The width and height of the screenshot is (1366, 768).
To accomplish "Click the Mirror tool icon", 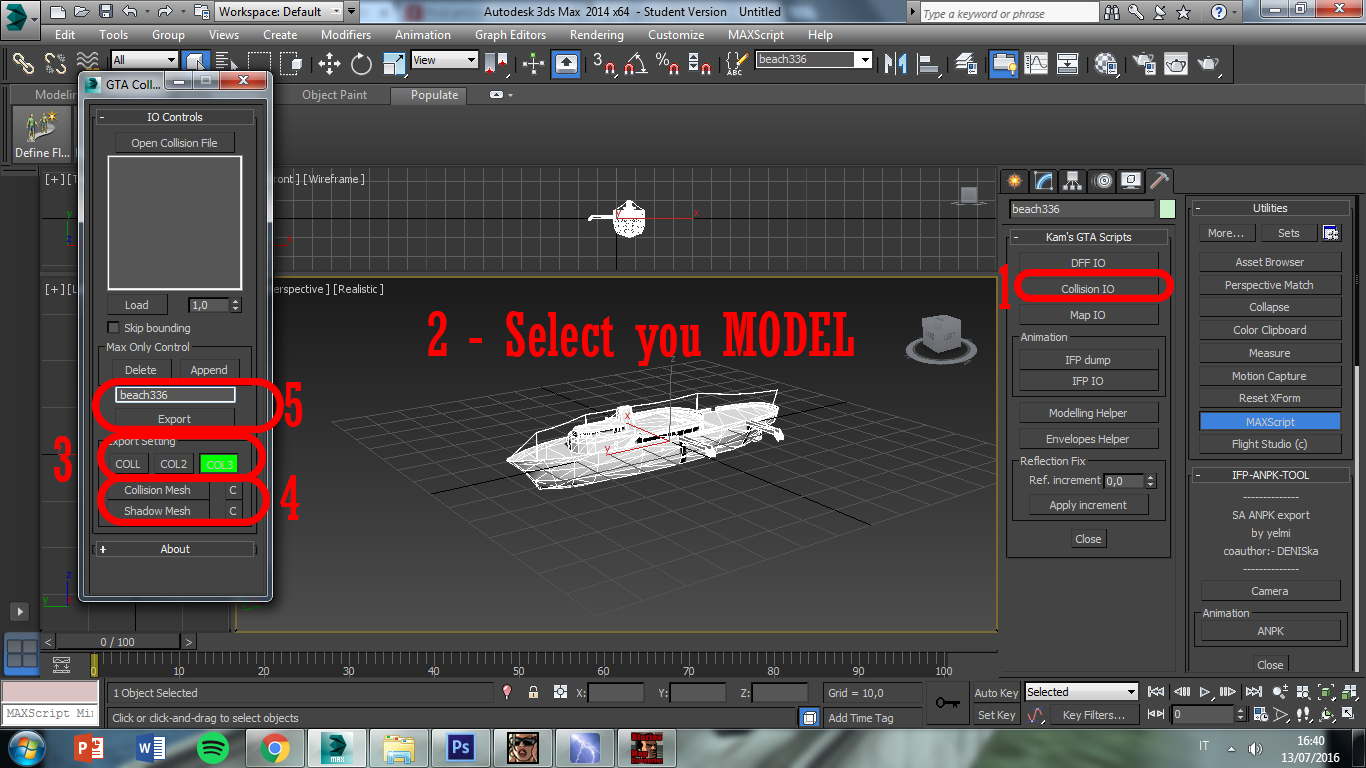I will click(894, 63).
